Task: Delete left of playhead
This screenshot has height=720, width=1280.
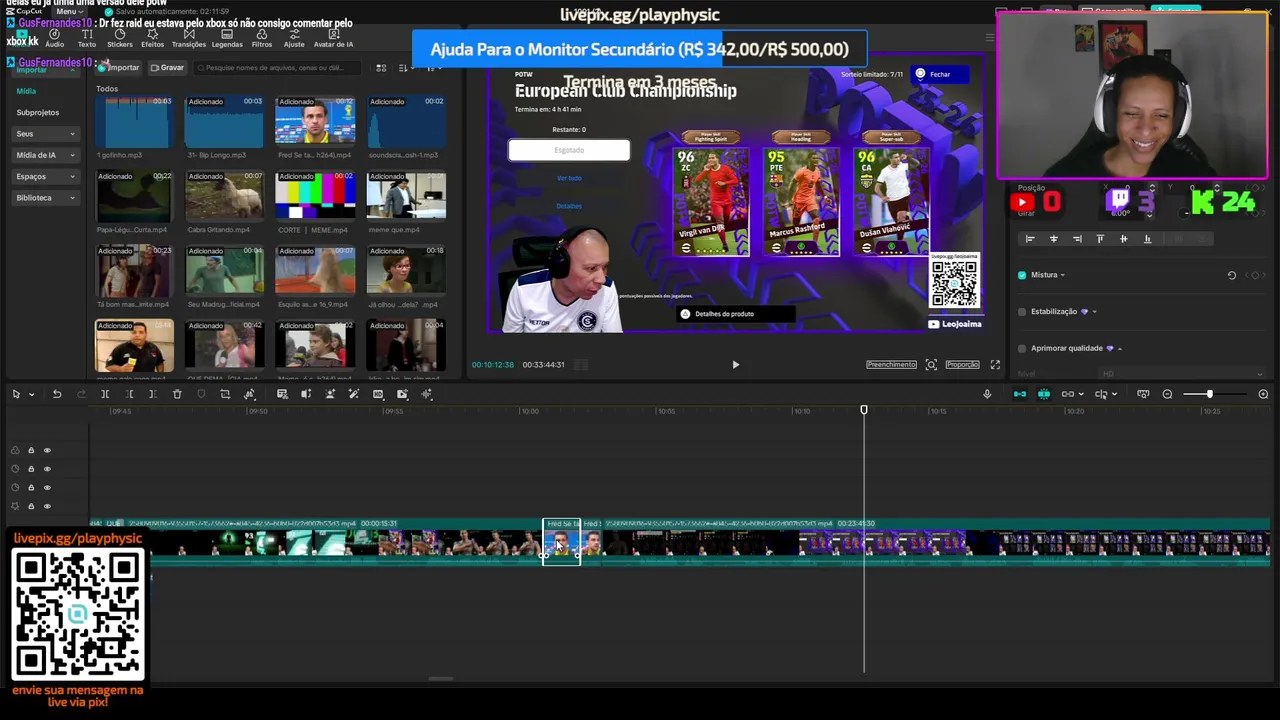Action: [x=129, y=394]
